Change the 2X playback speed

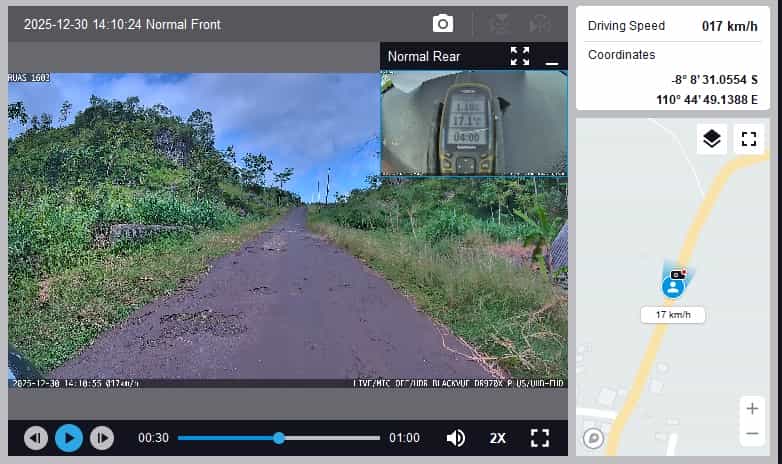tap(498, 438)
